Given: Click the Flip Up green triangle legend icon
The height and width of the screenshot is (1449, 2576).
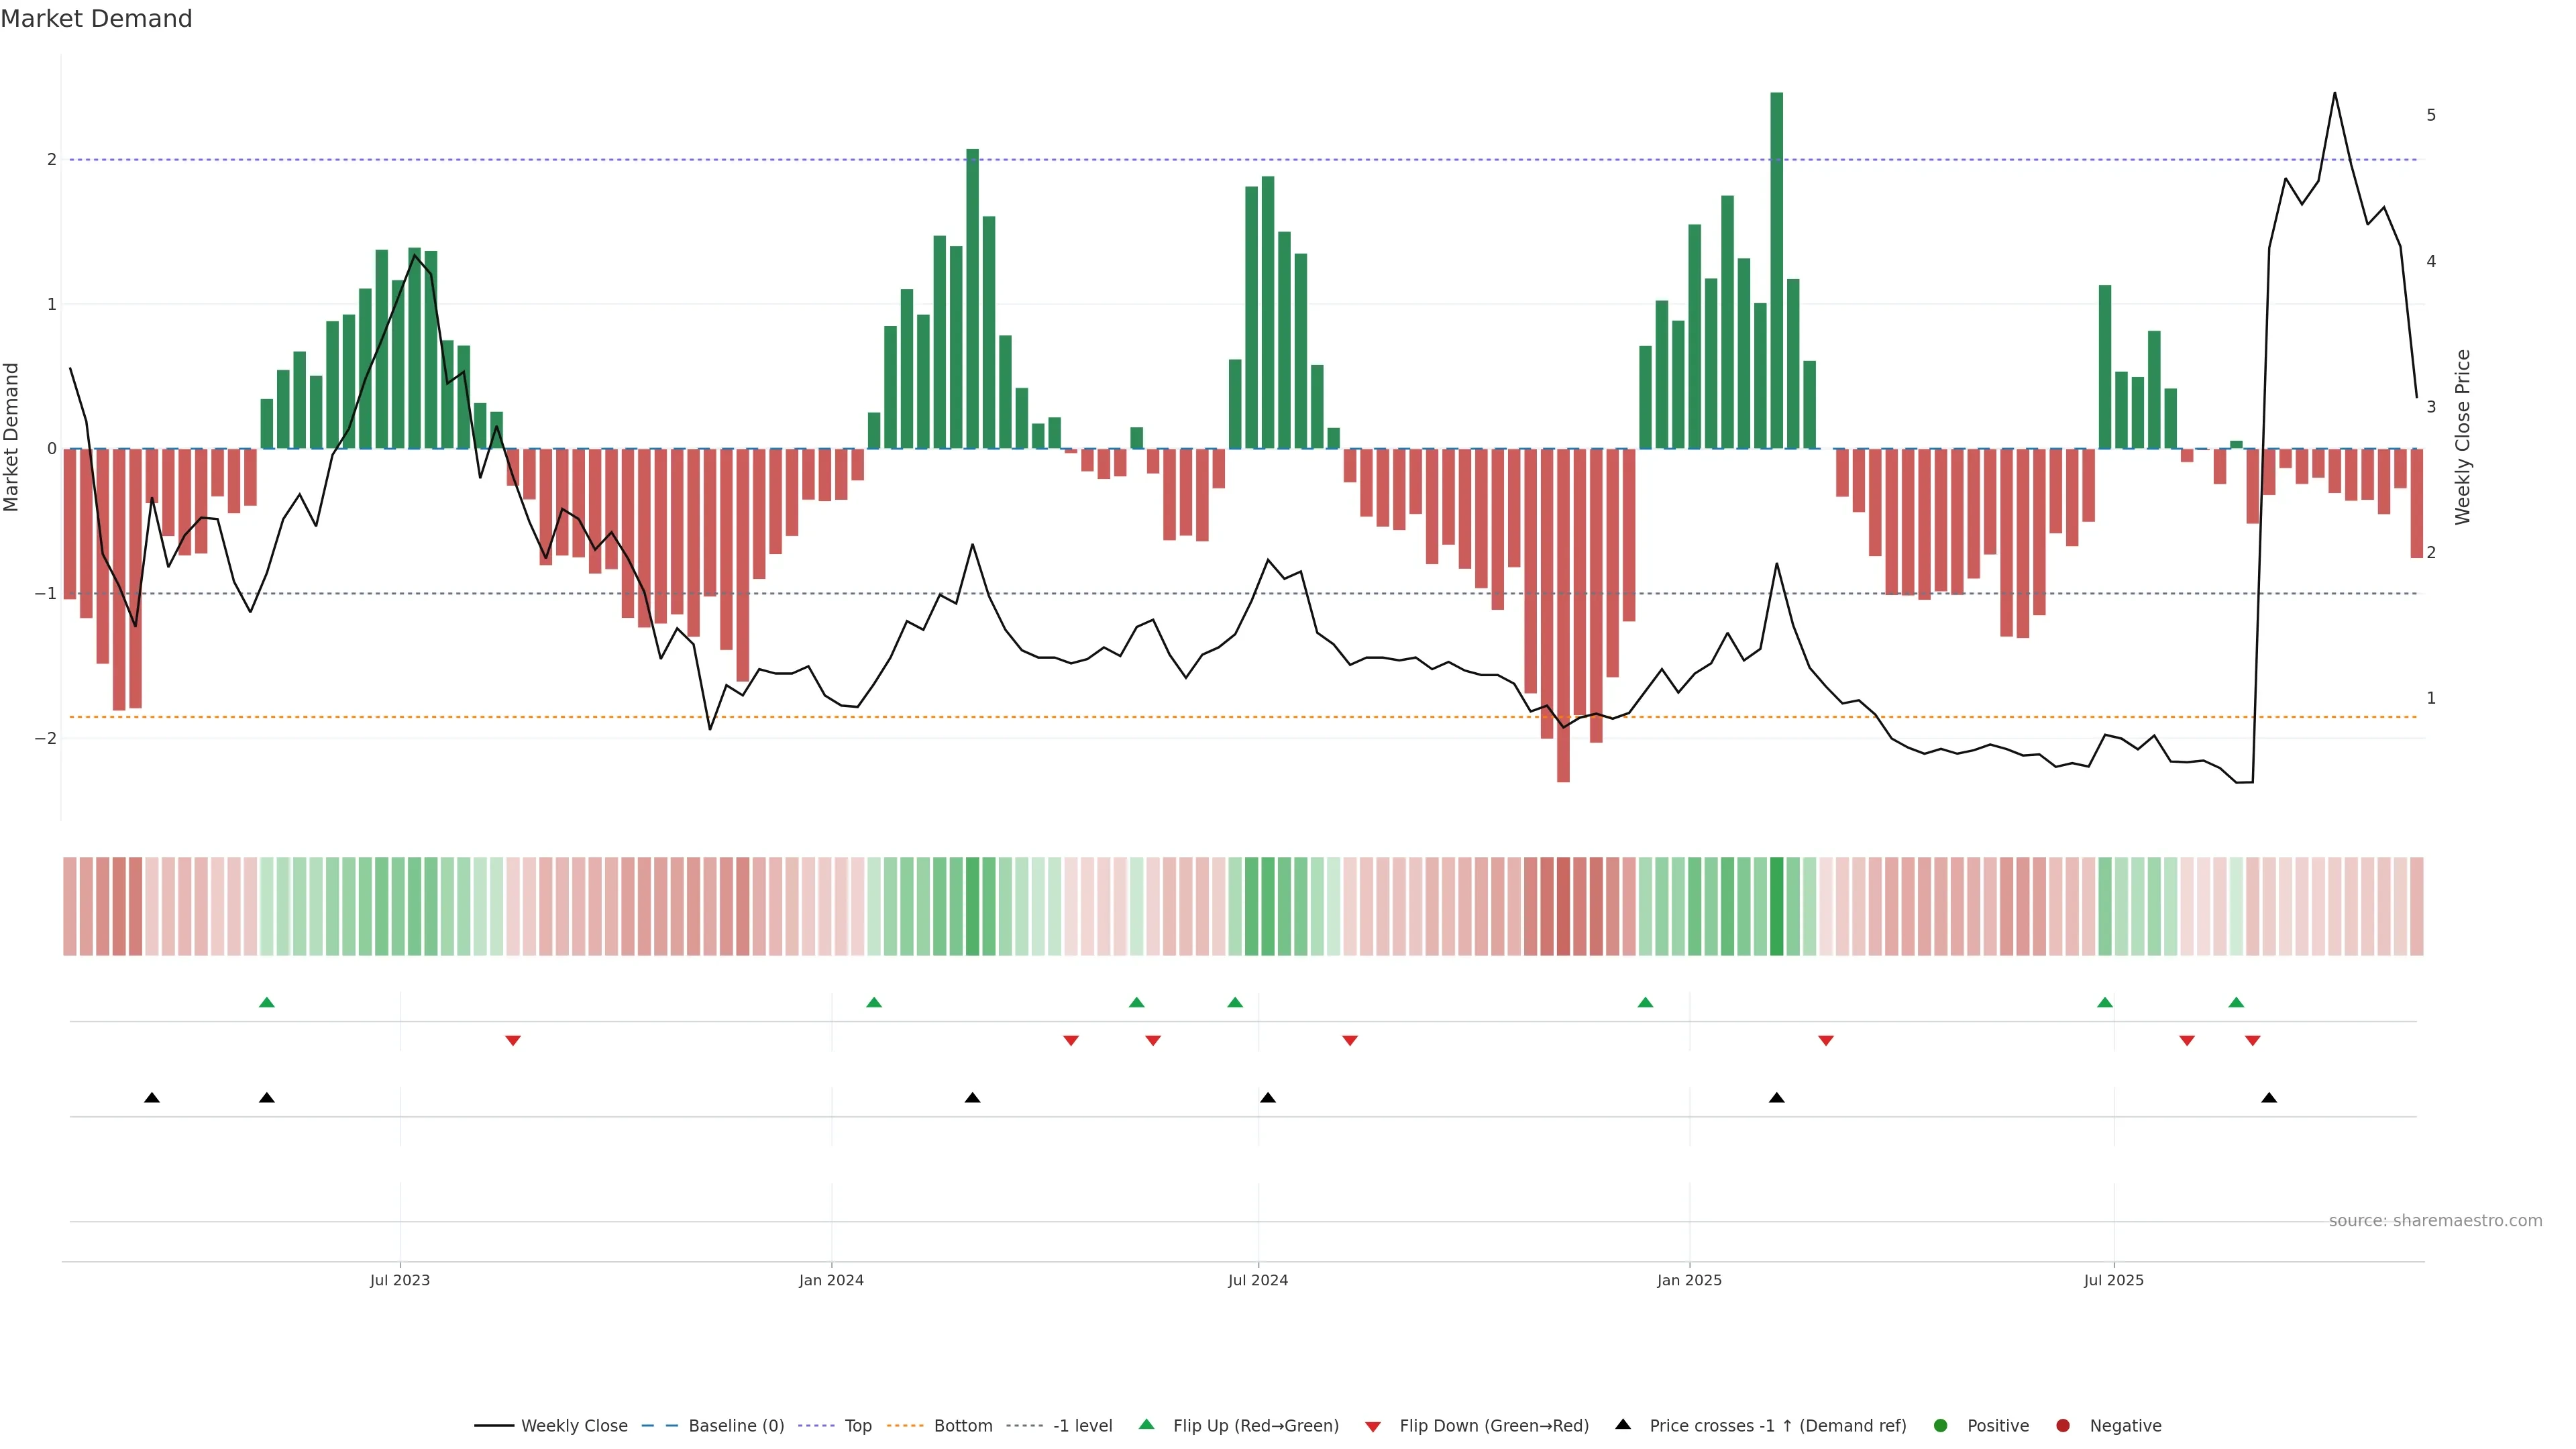Looking at the screenshot, I should tap(1146, 1424).
